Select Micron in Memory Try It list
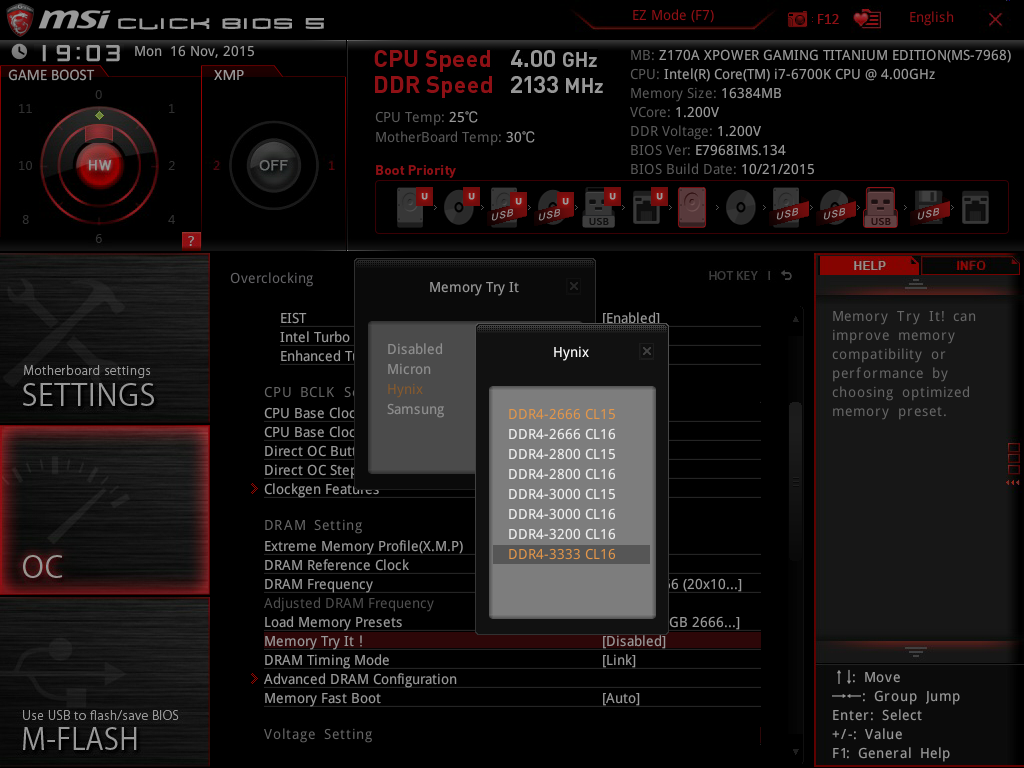 point(409,369)
